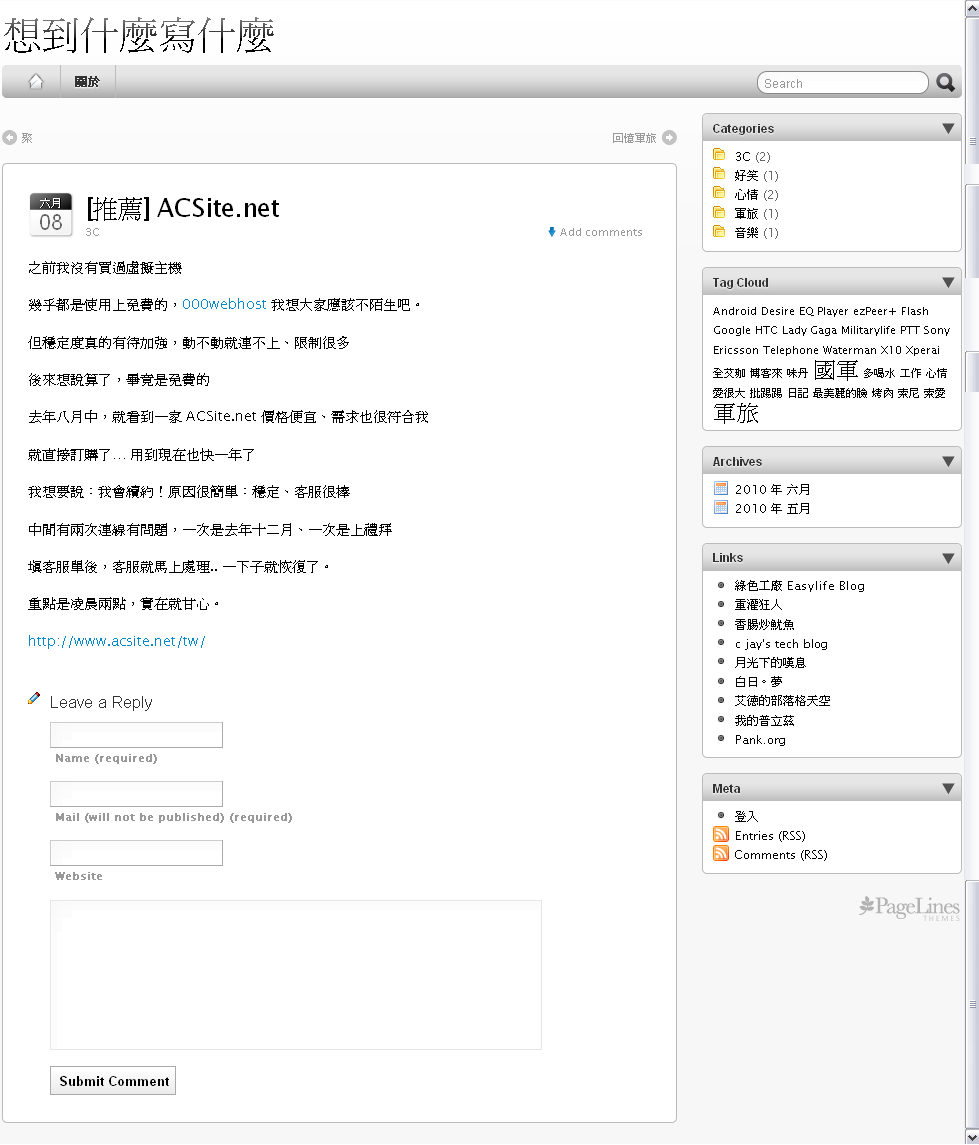This screenshot has width=979, height=1145.
Task: Open the 關於 menu item
Action: [87, 81]
